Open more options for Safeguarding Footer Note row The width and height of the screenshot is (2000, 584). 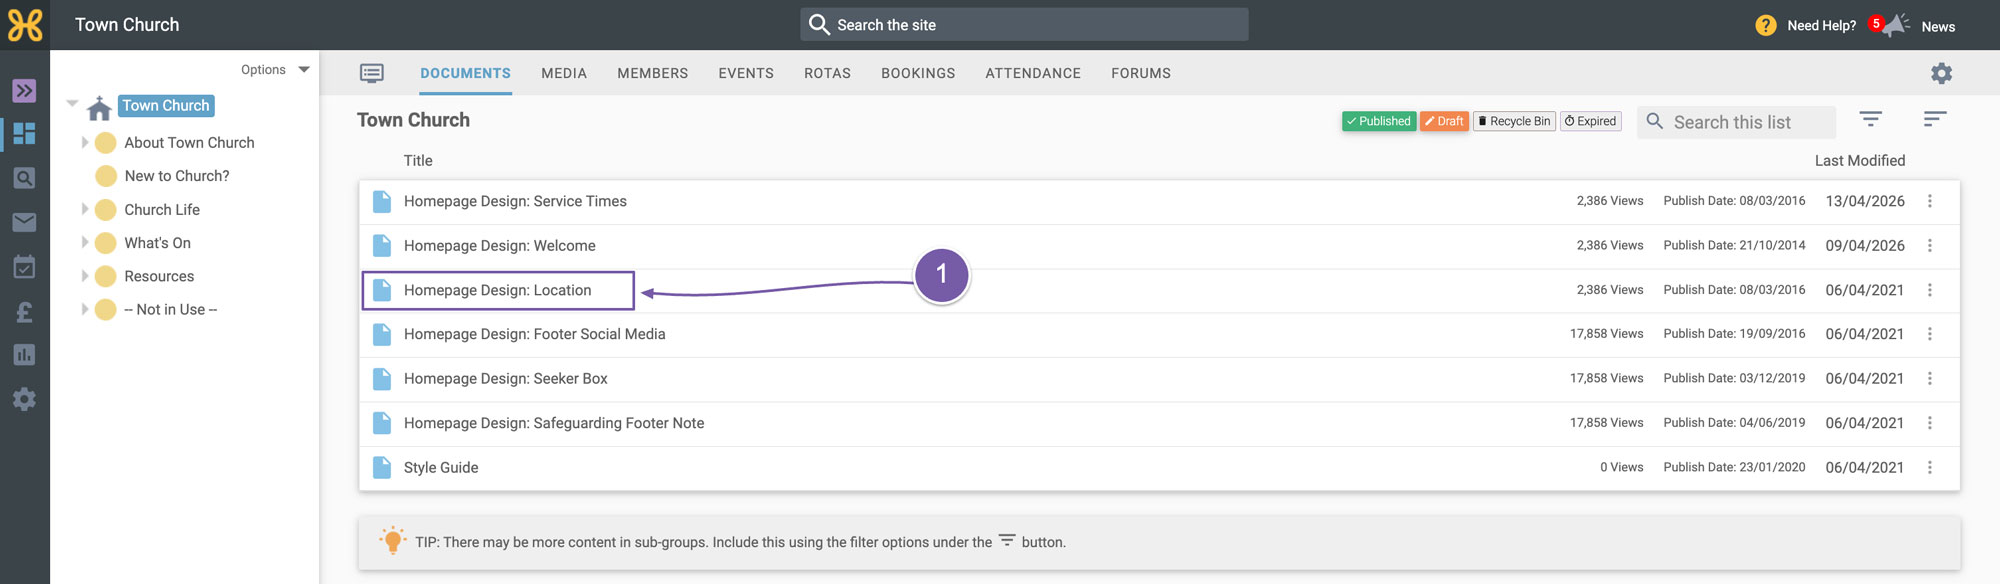(1930, 423)
